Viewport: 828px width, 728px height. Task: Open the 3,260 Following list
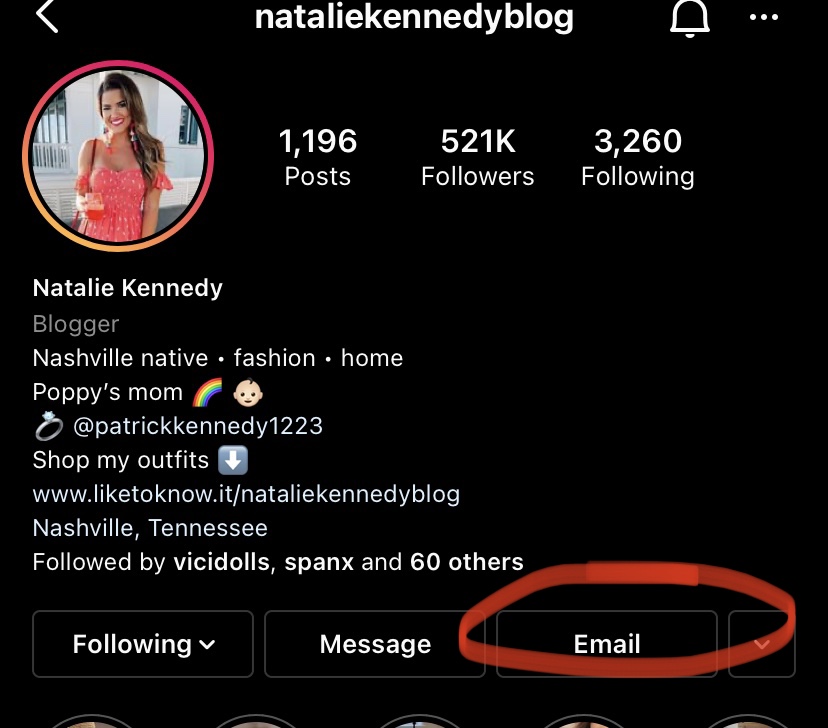[638, 157]
